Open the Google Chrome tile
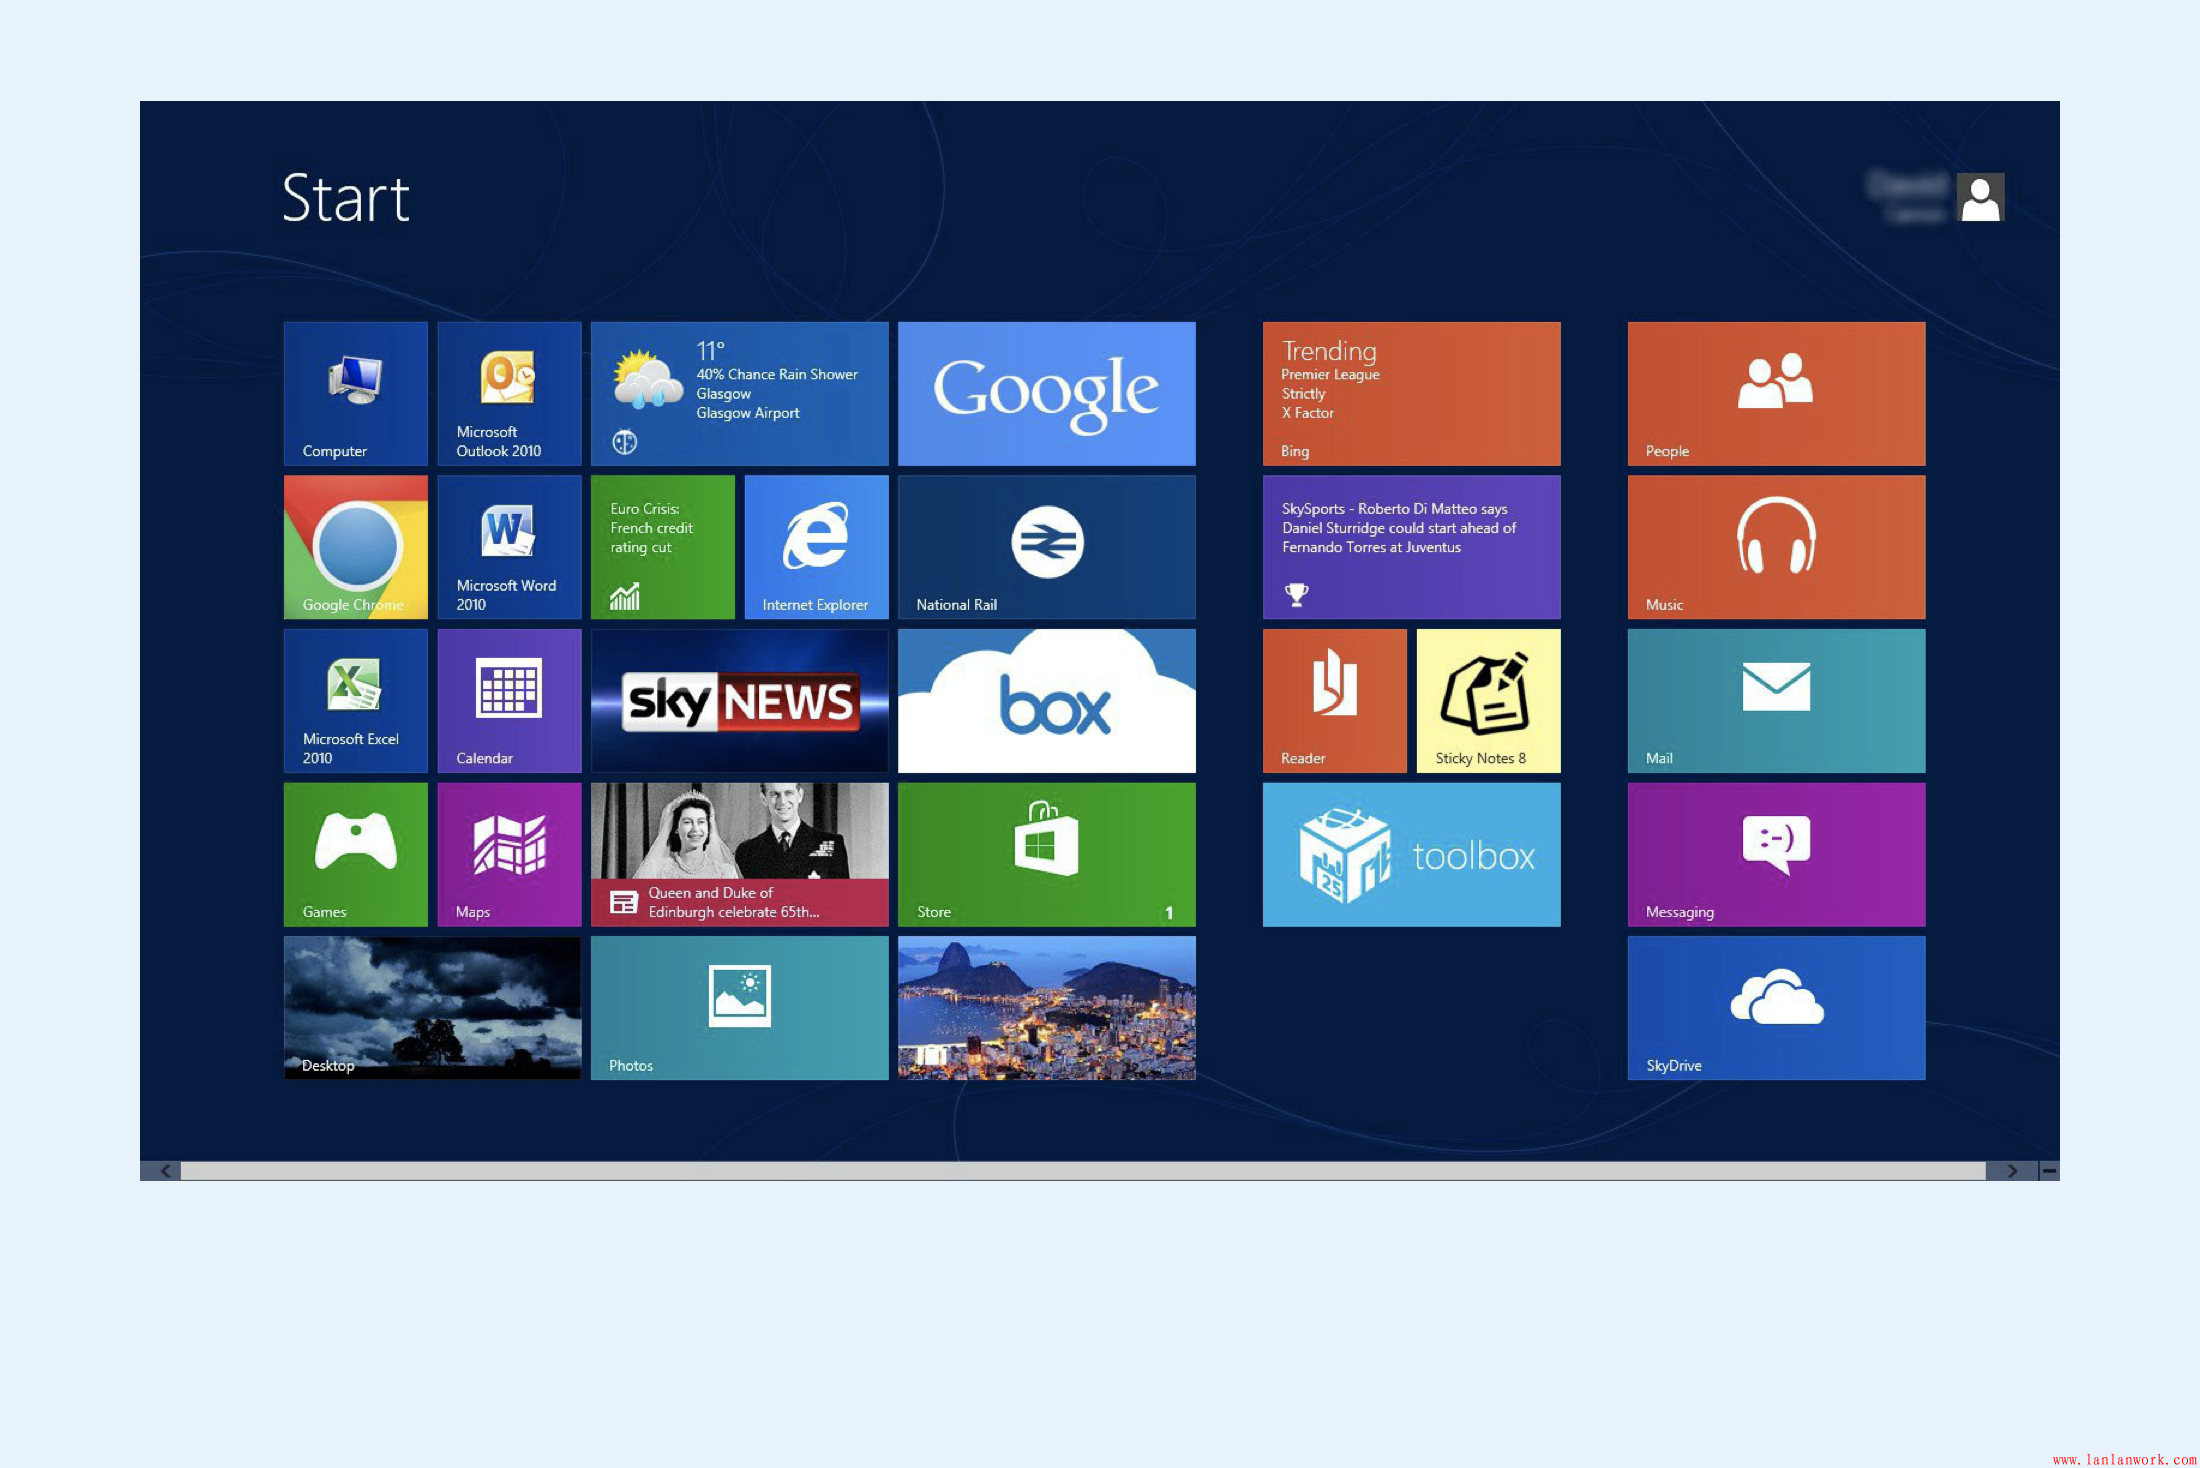 click(x=355, y=546)
